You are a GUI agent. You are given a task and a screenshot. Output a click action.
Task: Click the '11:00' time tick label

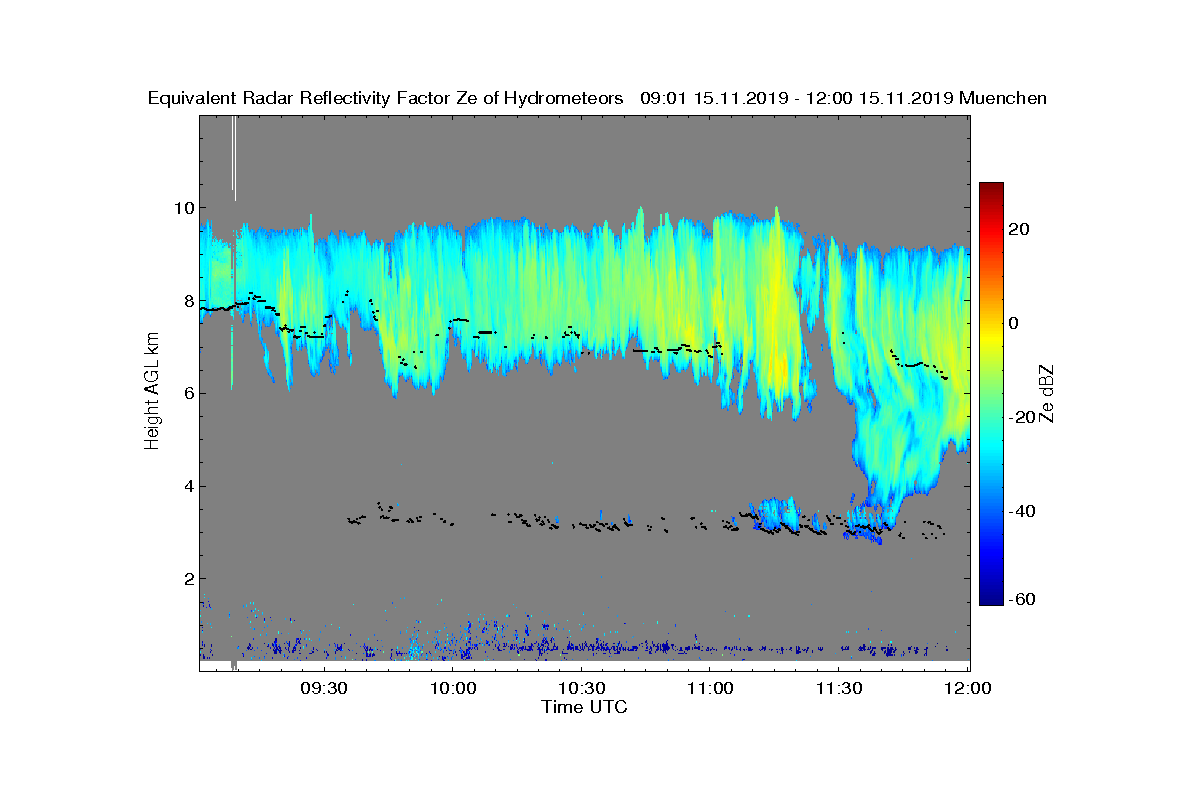(710, 689)
